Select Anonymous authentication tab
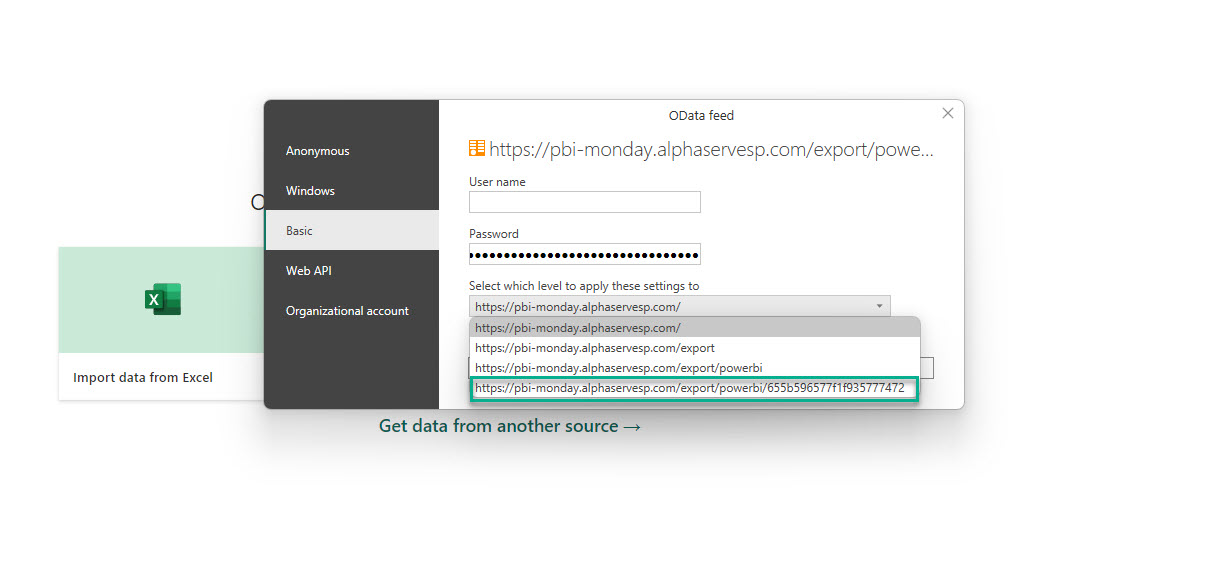 [318, 151]
